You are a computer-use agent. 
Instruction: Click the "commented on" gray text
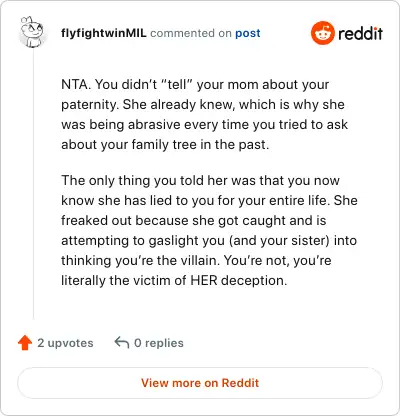(x=191, y=33)
